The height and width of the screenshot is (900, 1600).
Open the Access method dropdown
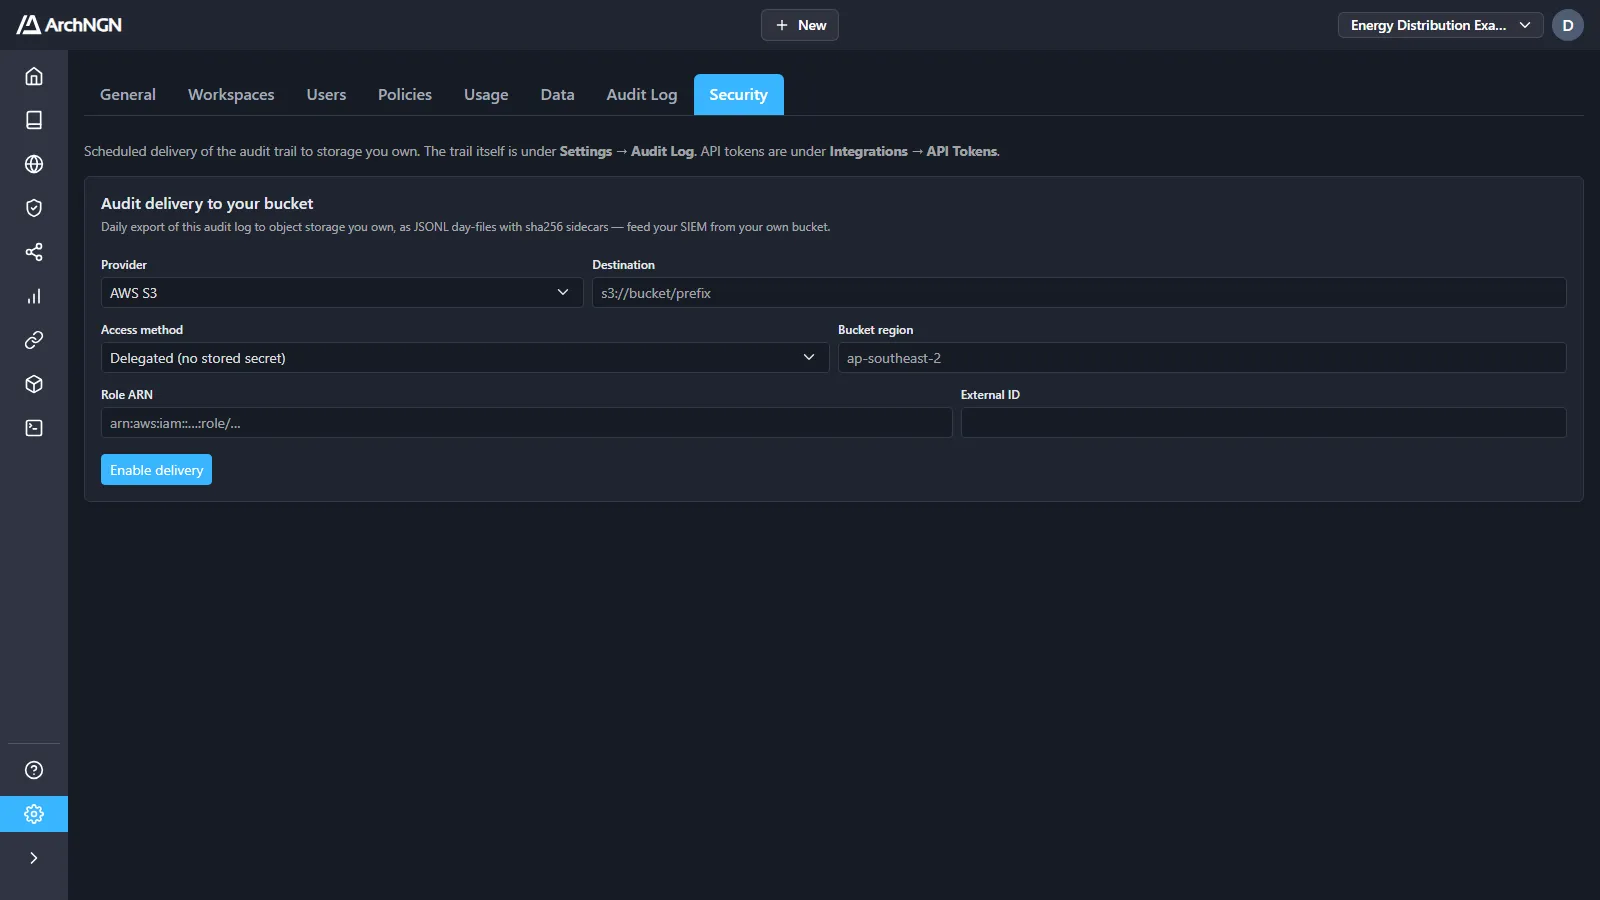click(x=465, y=358)
